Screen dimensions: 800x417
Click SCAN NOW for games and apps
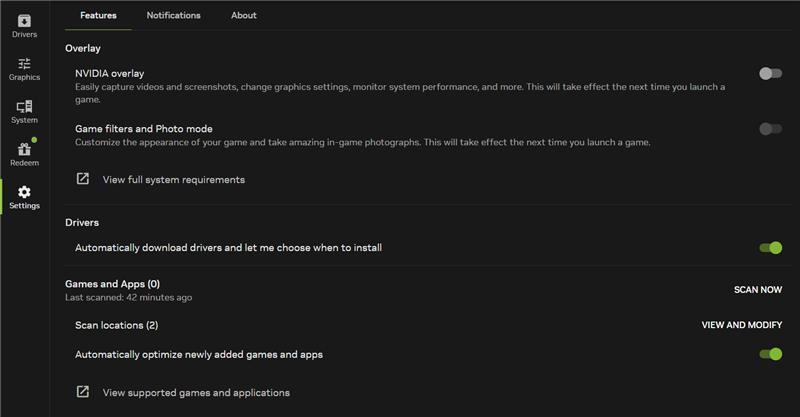pyautogui.click(x=758, y=289)
